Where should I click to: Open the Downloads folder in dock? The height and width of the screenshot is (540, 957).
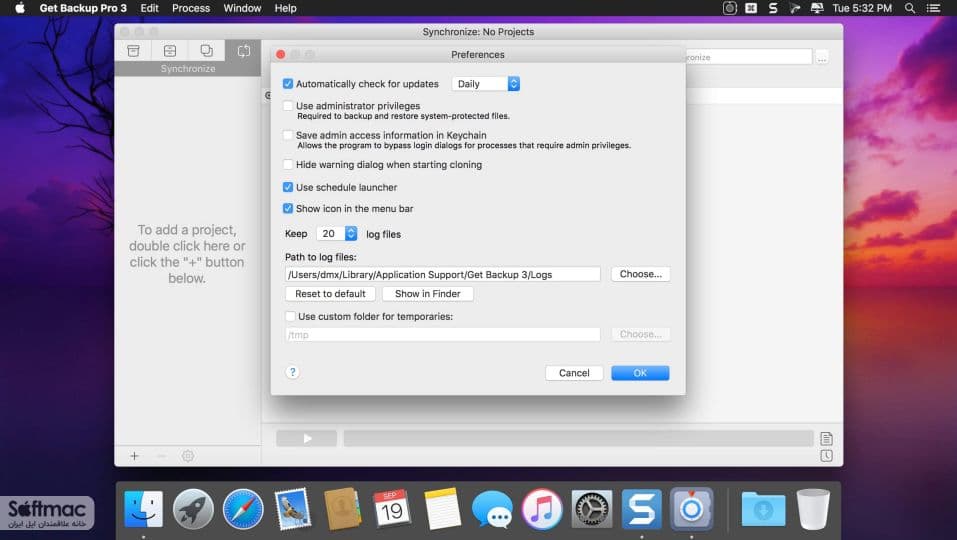pyautogui.click(x=763, y=509)
